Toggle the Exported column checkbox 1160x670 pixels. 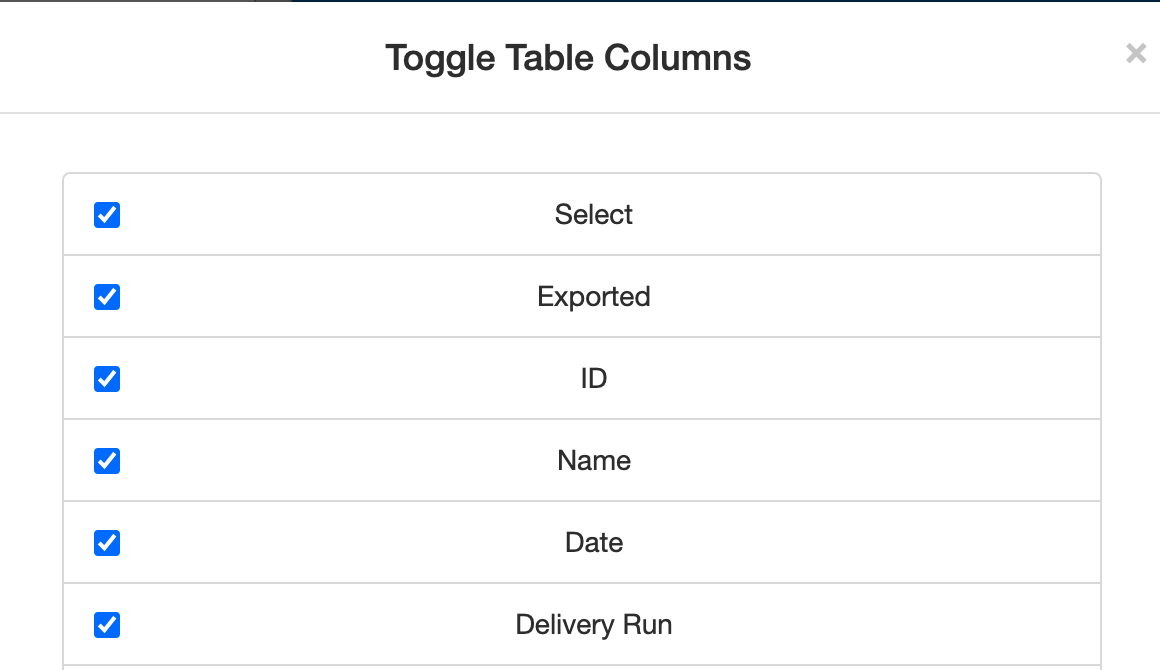pyautogui.click(x=107, y=297)
